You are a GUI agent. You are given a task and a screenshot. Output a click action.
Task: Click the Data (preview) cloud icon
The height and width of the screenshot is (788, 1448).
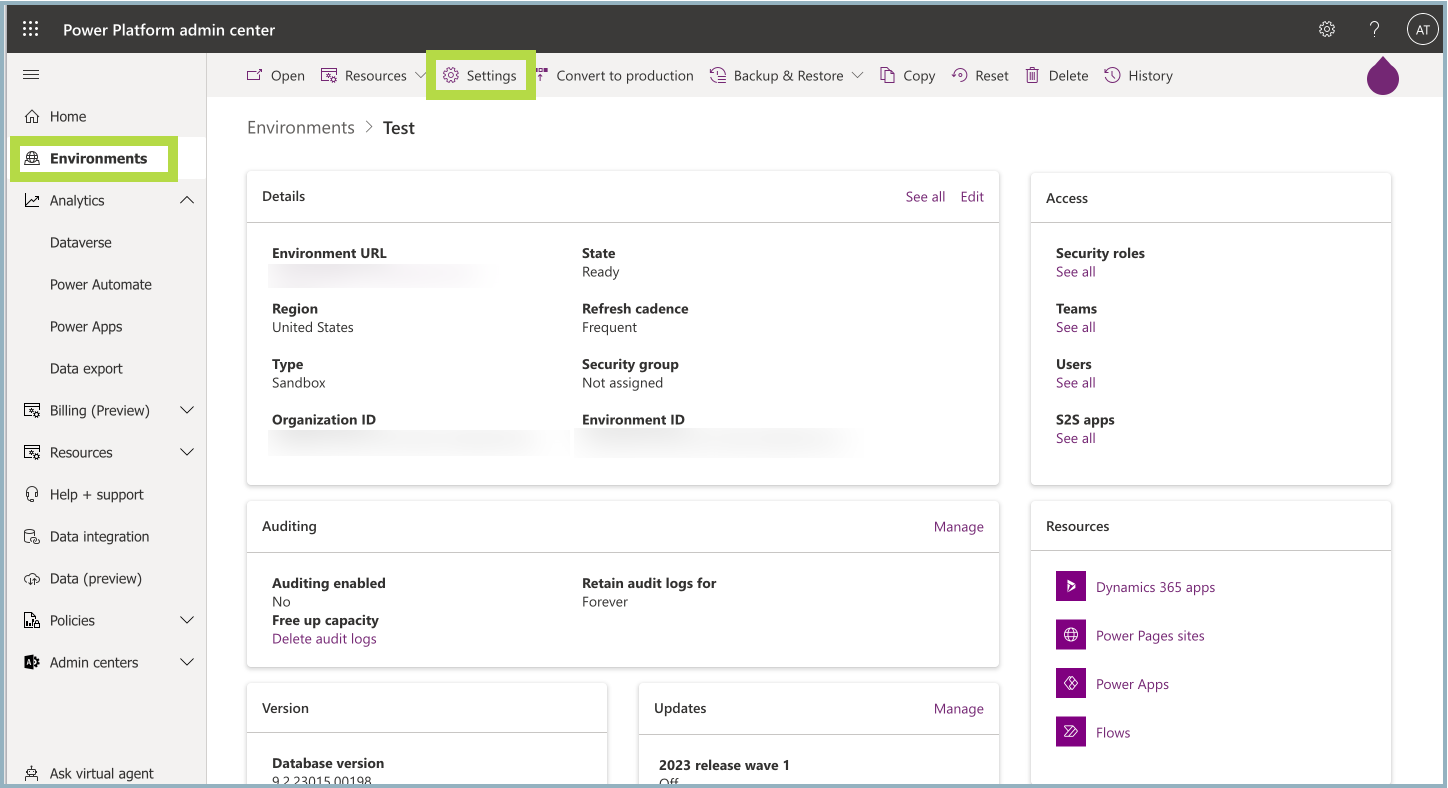32,579
